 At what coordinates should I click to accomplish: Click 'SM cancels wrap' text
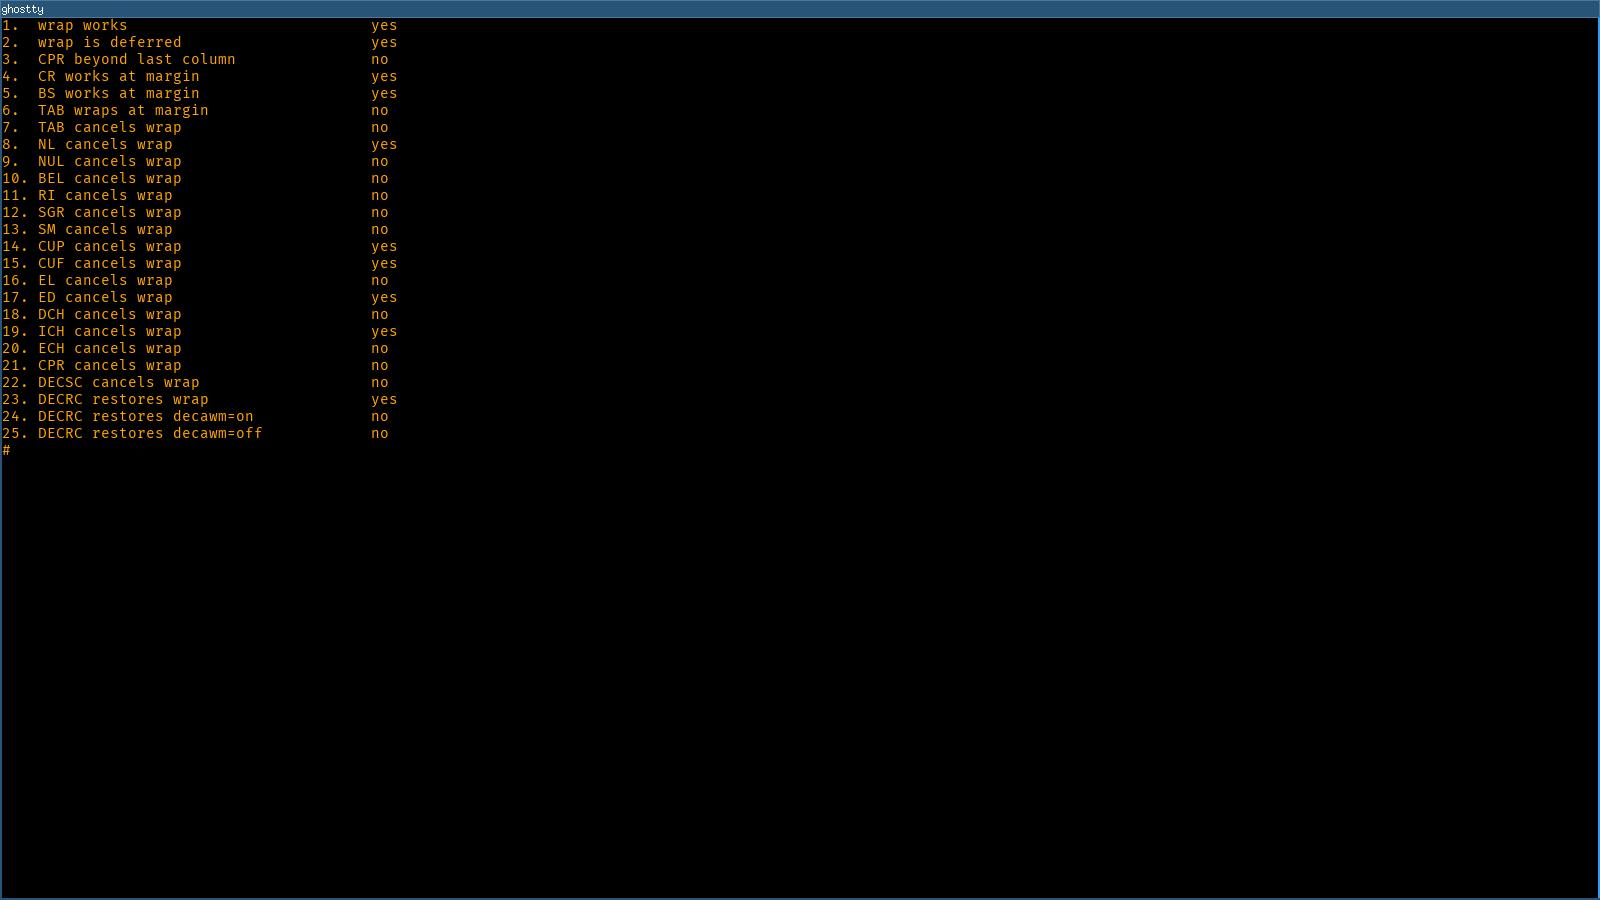pos(105,230)
